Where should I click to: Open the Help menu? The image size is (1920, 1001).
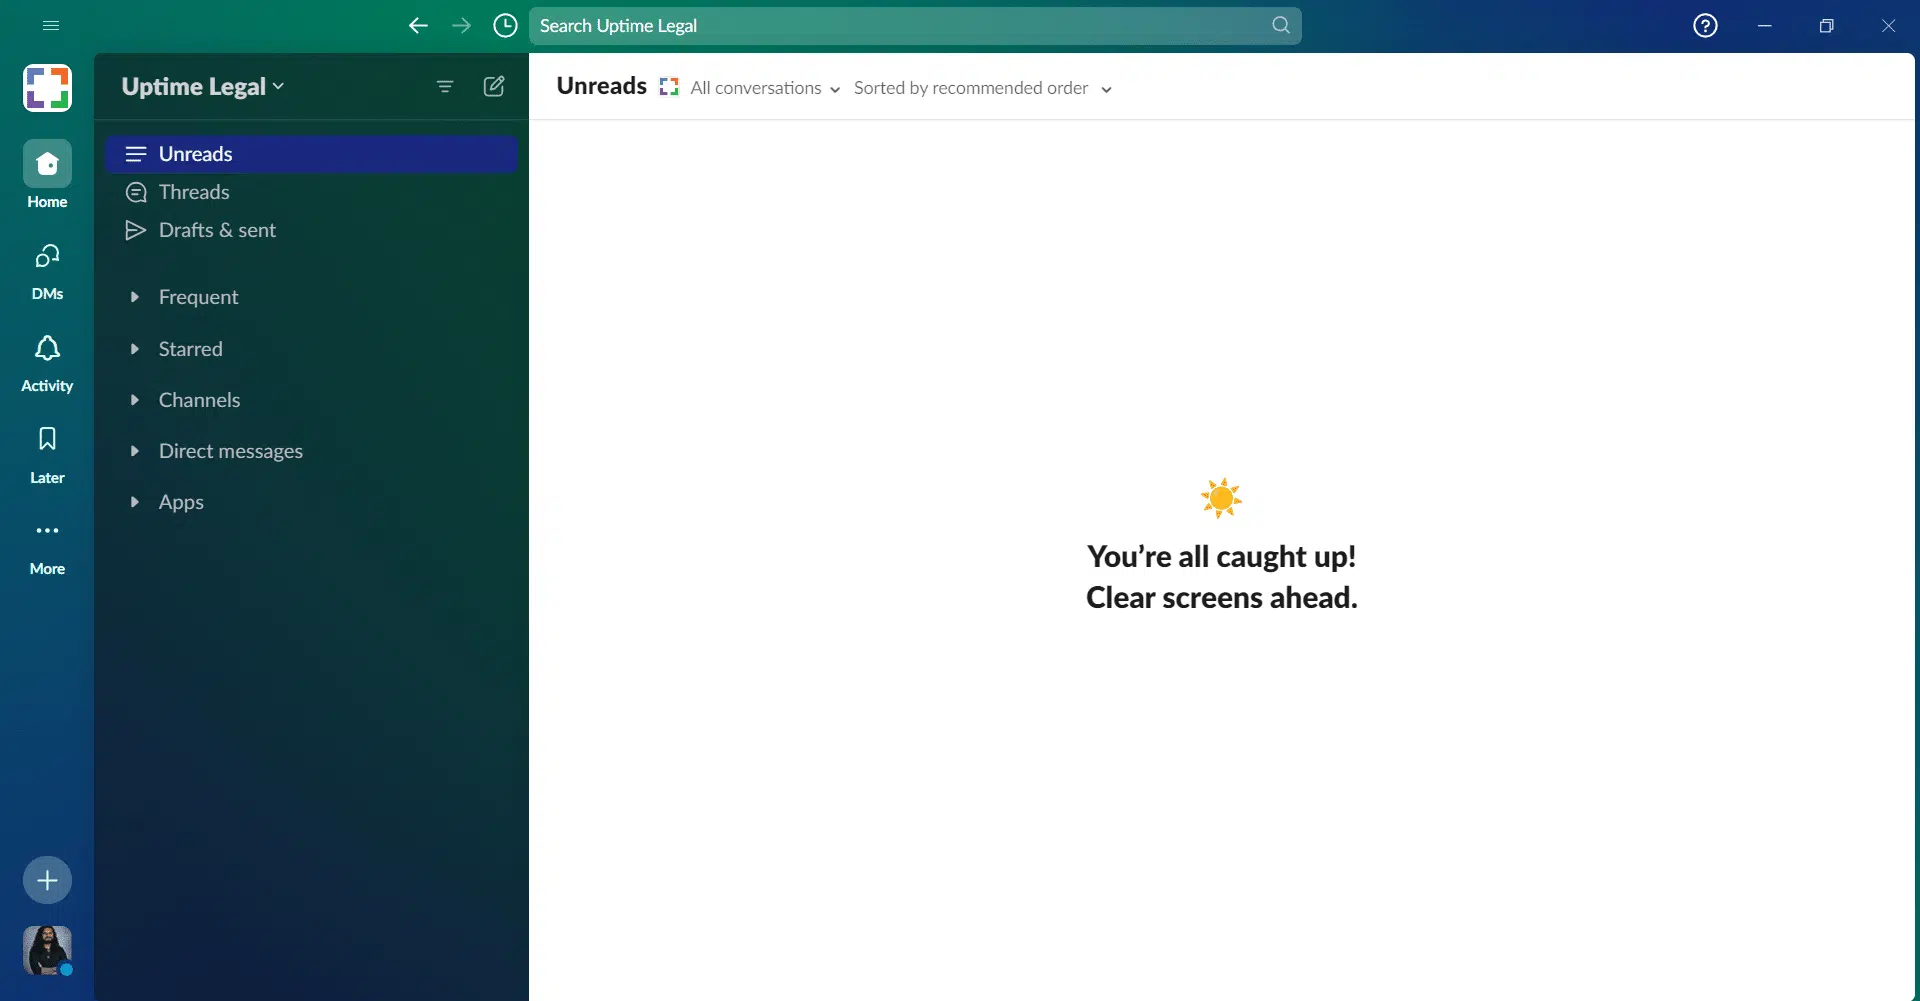1705,25
